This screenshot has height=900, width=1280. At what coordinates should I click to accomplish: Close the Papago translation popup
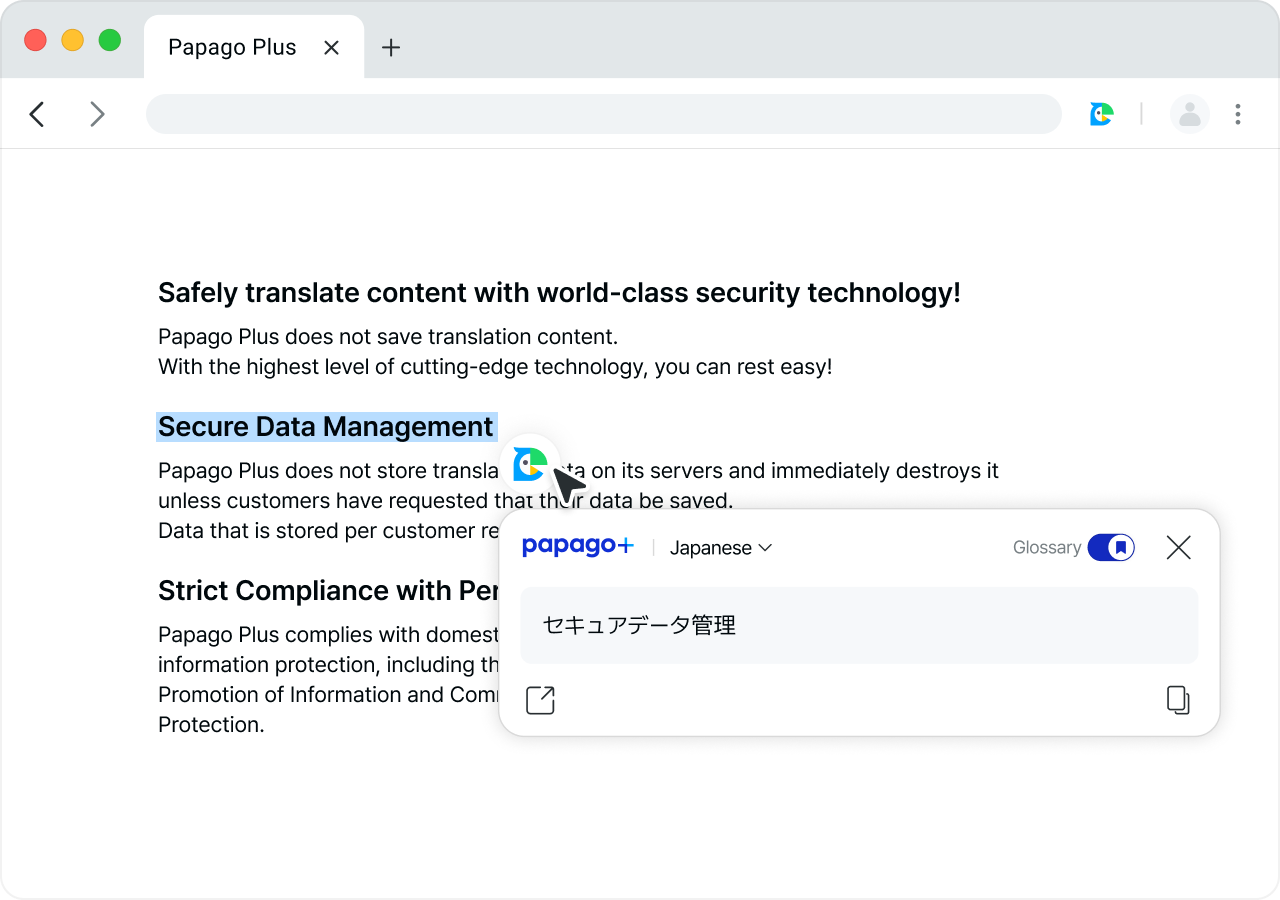(x=1178, y=547)
